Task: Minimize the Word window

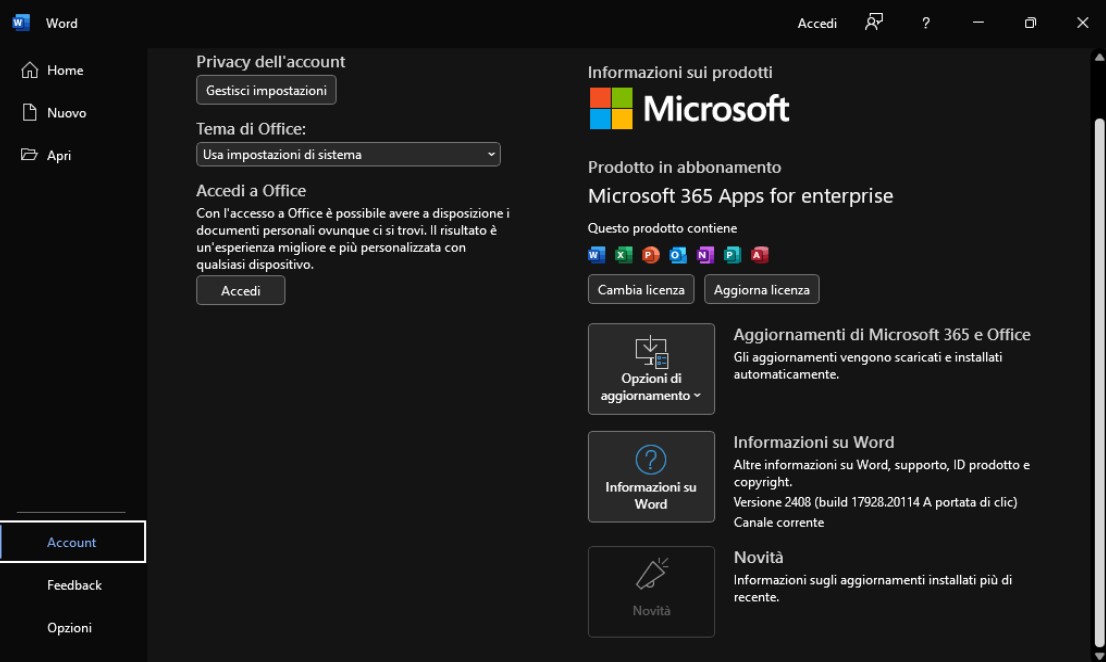Action: point(978,23)
